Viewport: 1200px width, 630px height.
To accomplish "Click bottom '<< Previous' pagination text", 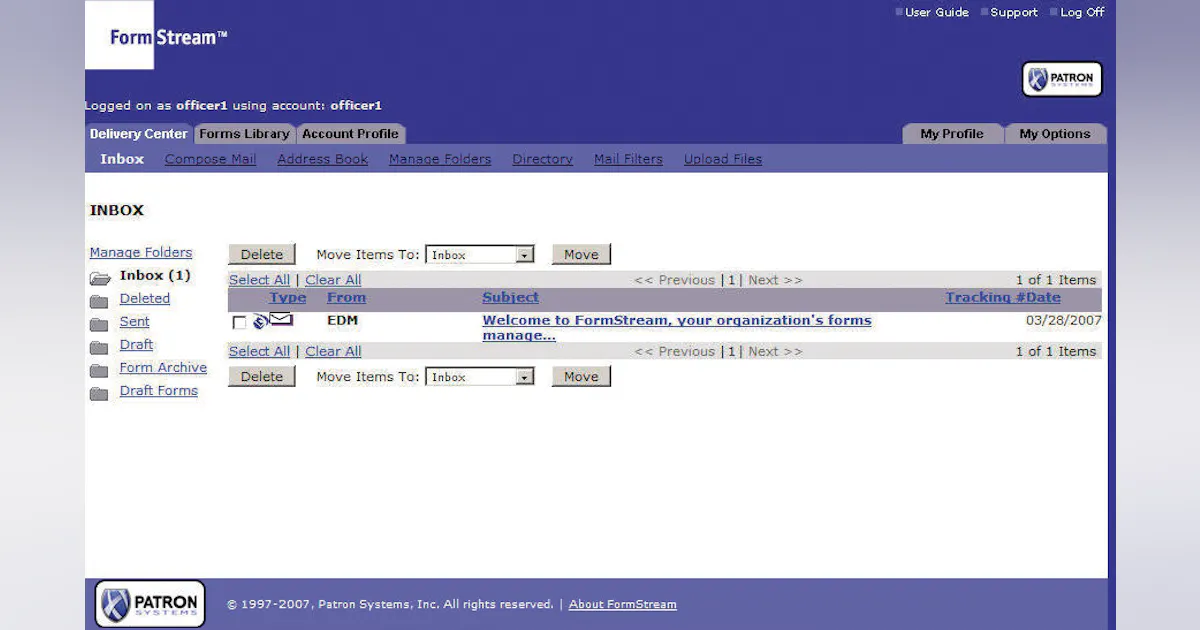I will pos(675,351).
